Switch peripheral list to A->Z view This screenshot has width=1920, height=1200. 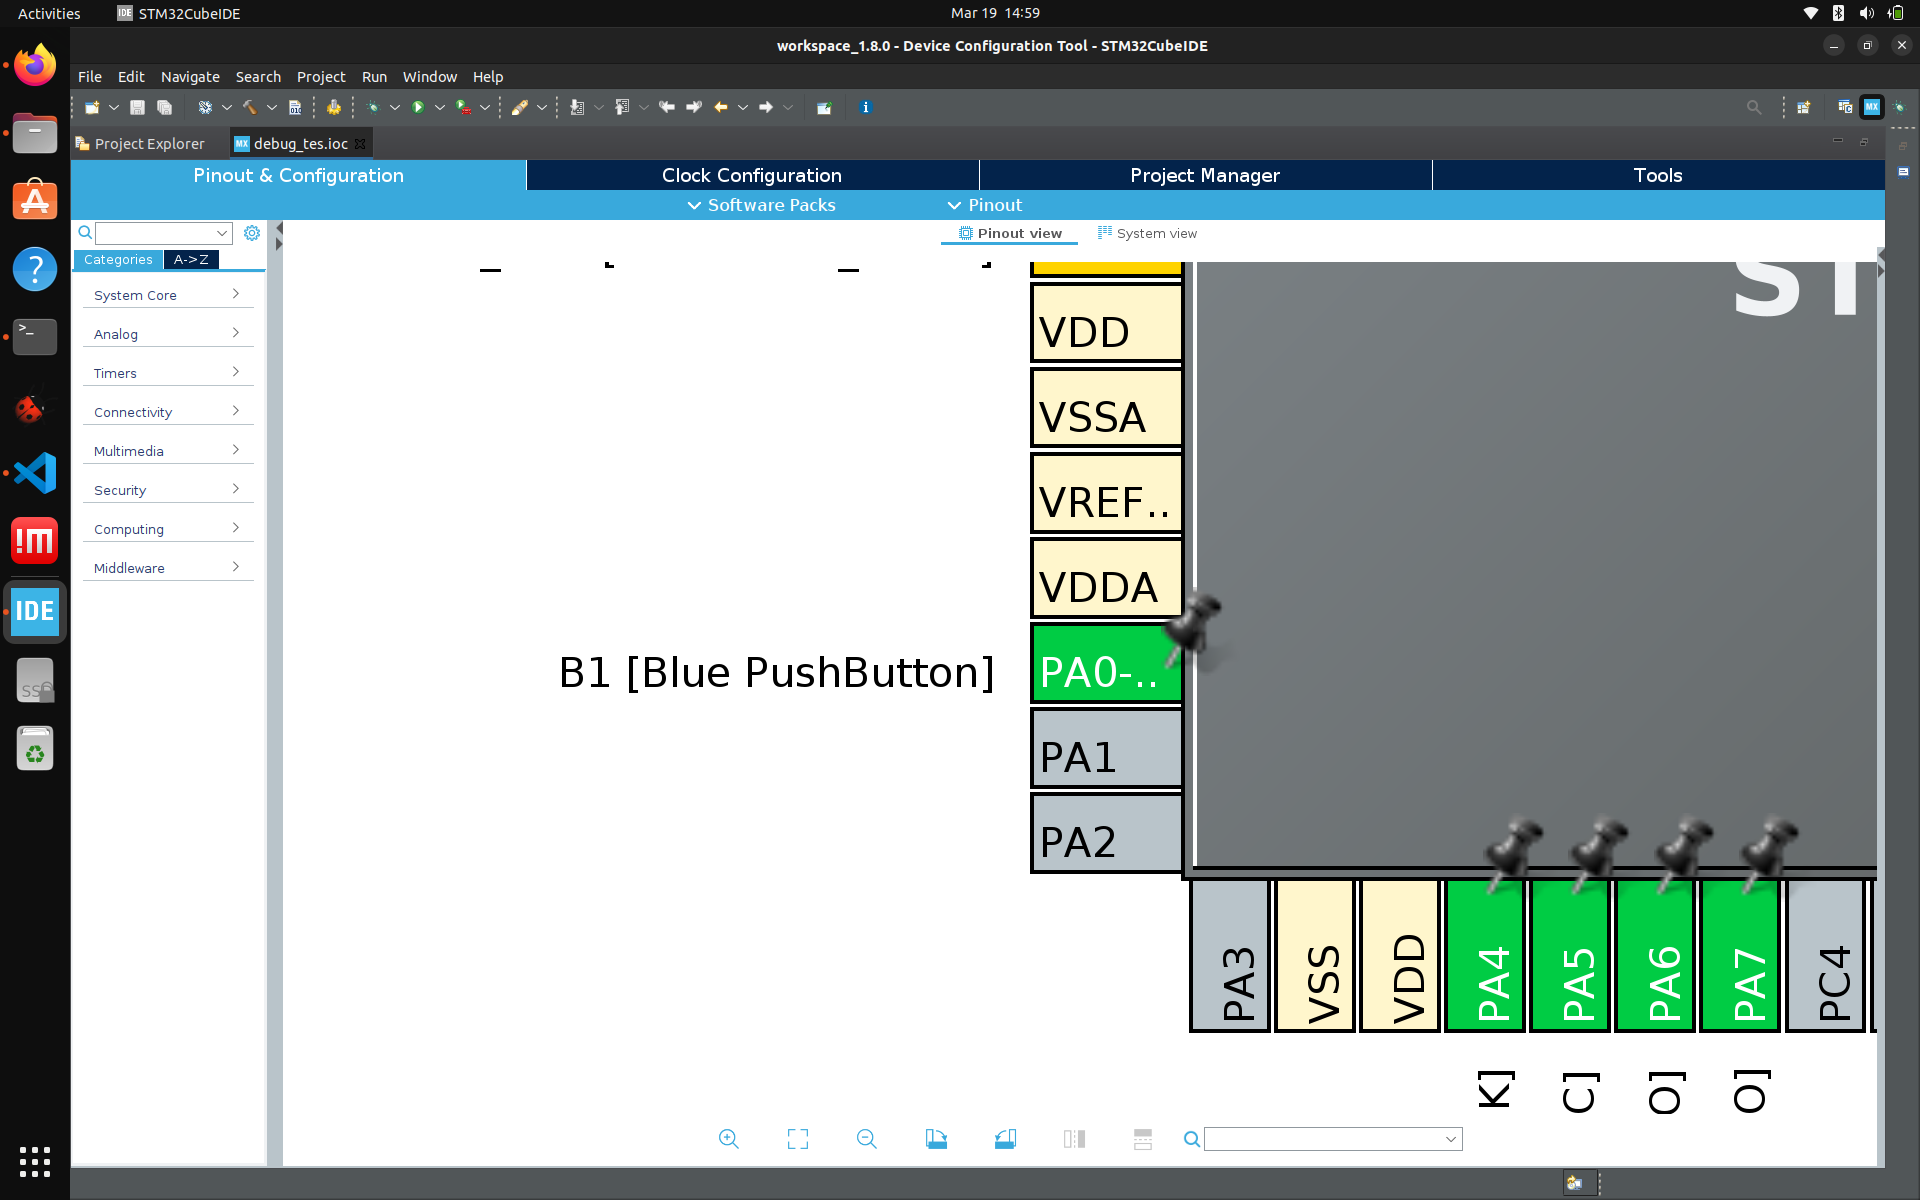[191, 260]
